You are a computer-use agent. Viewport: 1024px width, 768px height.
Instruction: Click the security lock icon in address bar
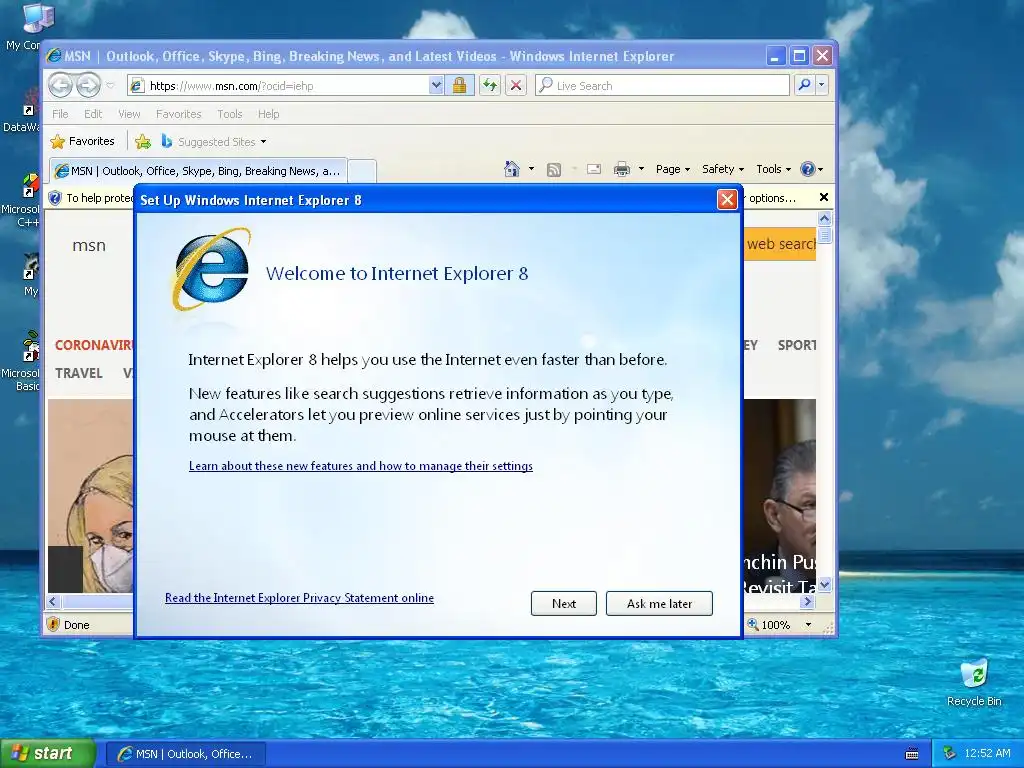coord(459,86)
